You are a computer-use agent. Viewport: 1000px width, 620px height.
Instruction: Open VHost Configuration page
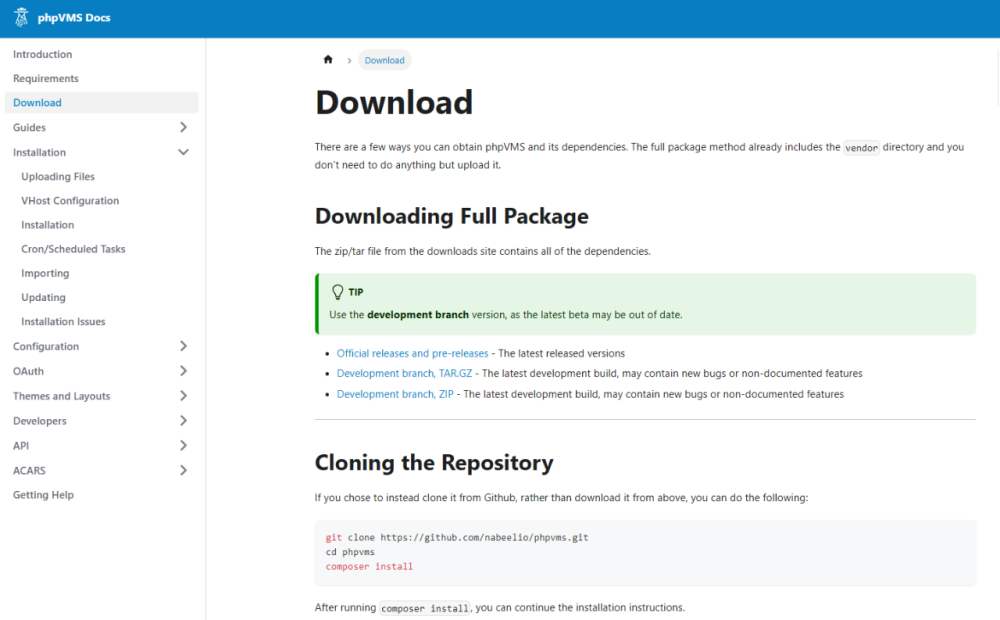tap(70, 201)
